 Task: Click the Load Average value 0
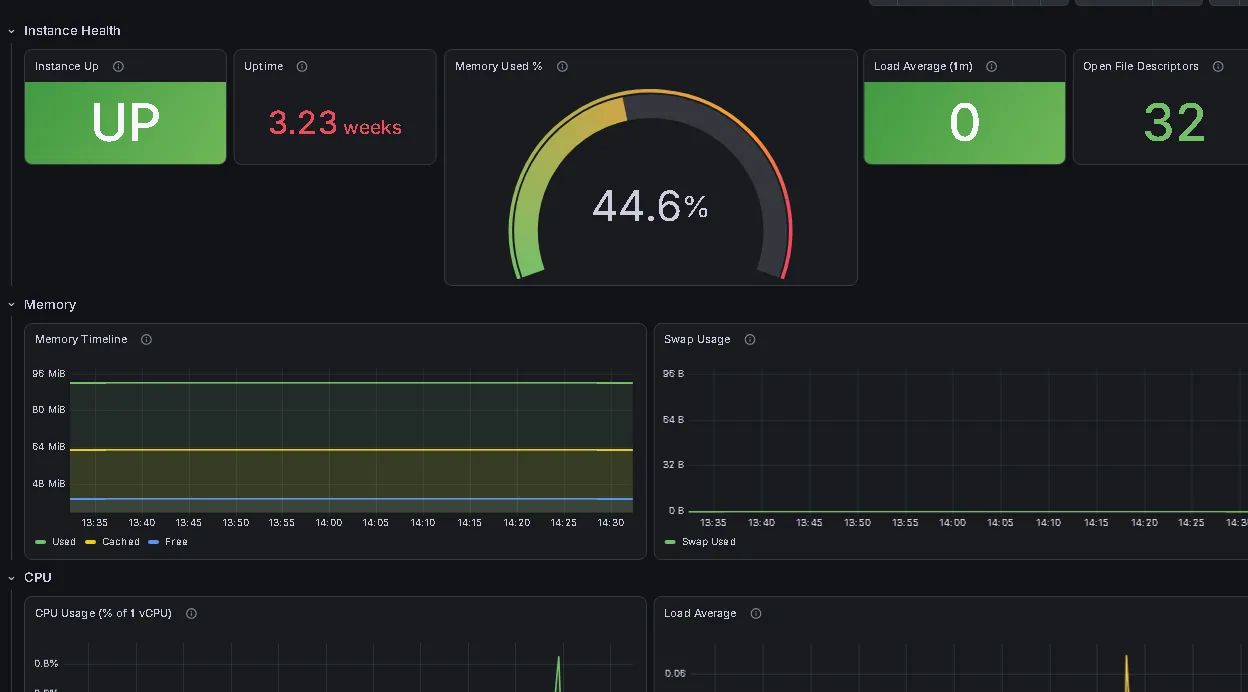point(965,123)
